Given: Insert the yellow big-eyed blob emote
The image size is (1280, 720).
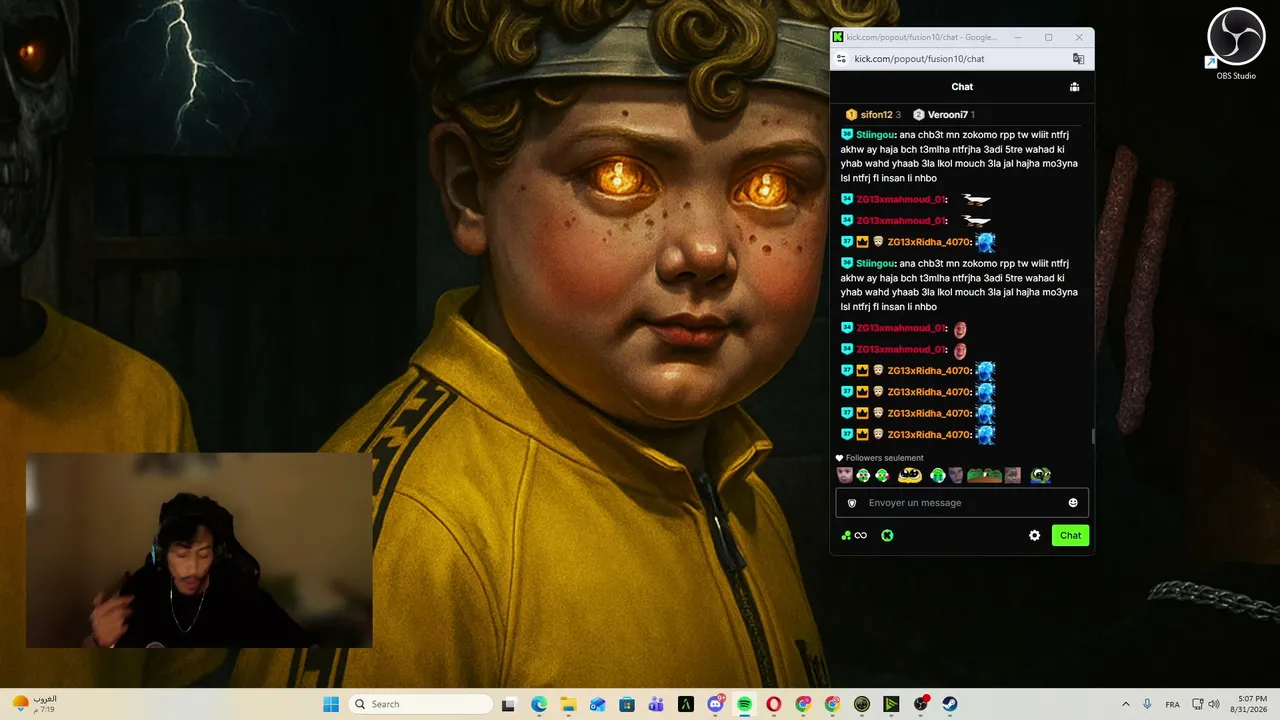Looking at the screenshot, I should coord(910,475).
